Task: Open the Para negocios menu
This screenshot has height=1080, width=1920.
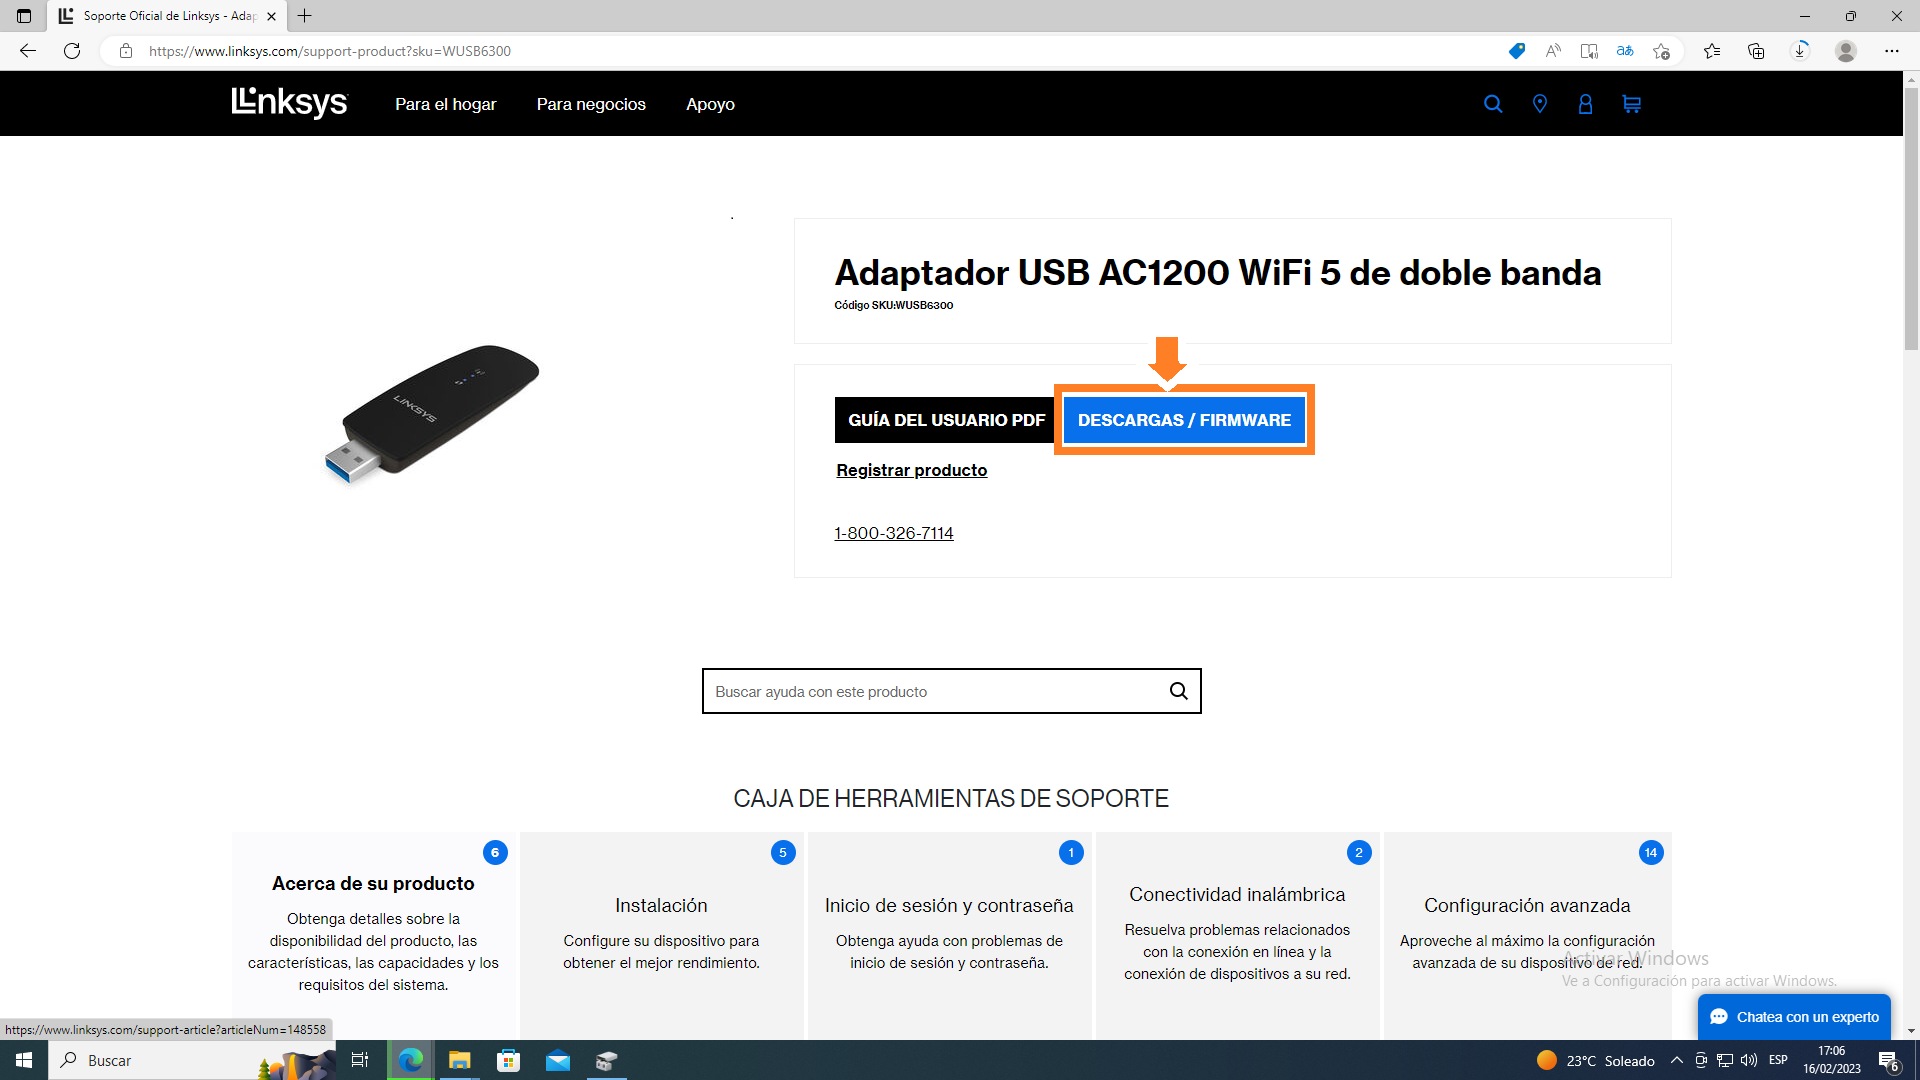Action: [x=591, y=104]
